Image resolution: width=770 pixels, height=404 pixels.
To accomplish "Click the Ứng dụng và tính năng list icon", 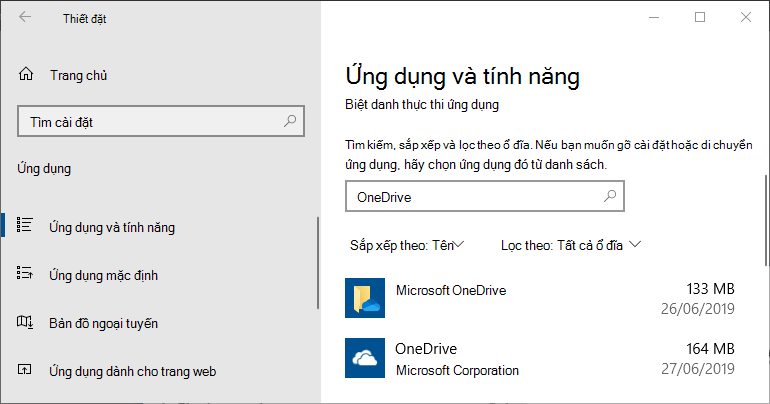I will (x=25, y=225).
